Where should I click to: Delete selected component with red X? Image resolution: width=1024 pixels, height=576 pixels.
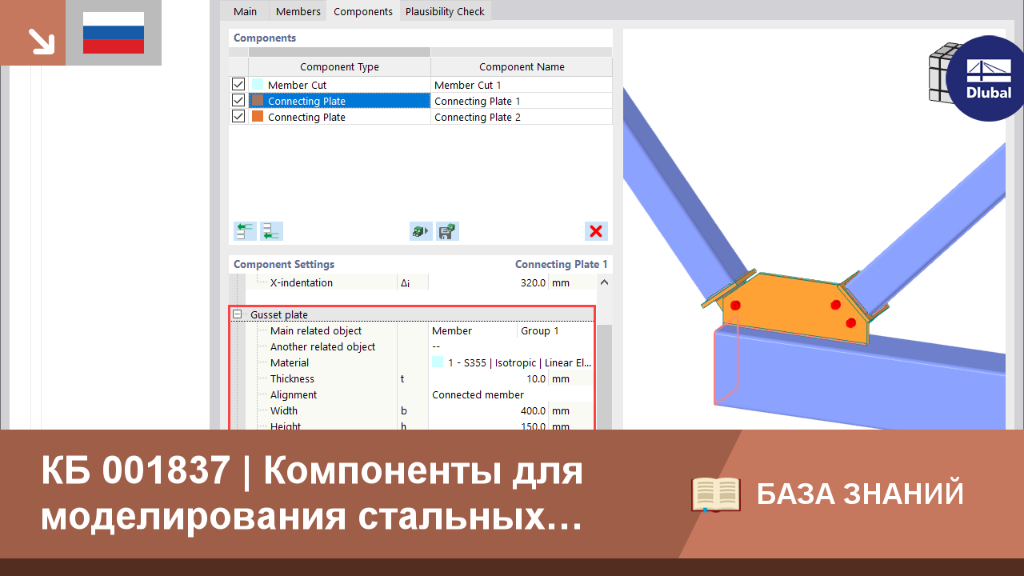tap(596, 231)
